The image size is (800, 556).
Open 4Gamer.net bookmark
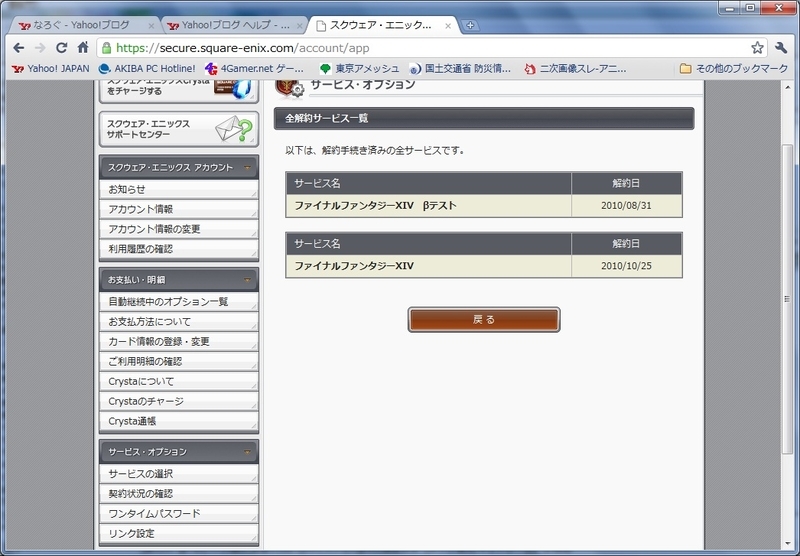[254, 68]
